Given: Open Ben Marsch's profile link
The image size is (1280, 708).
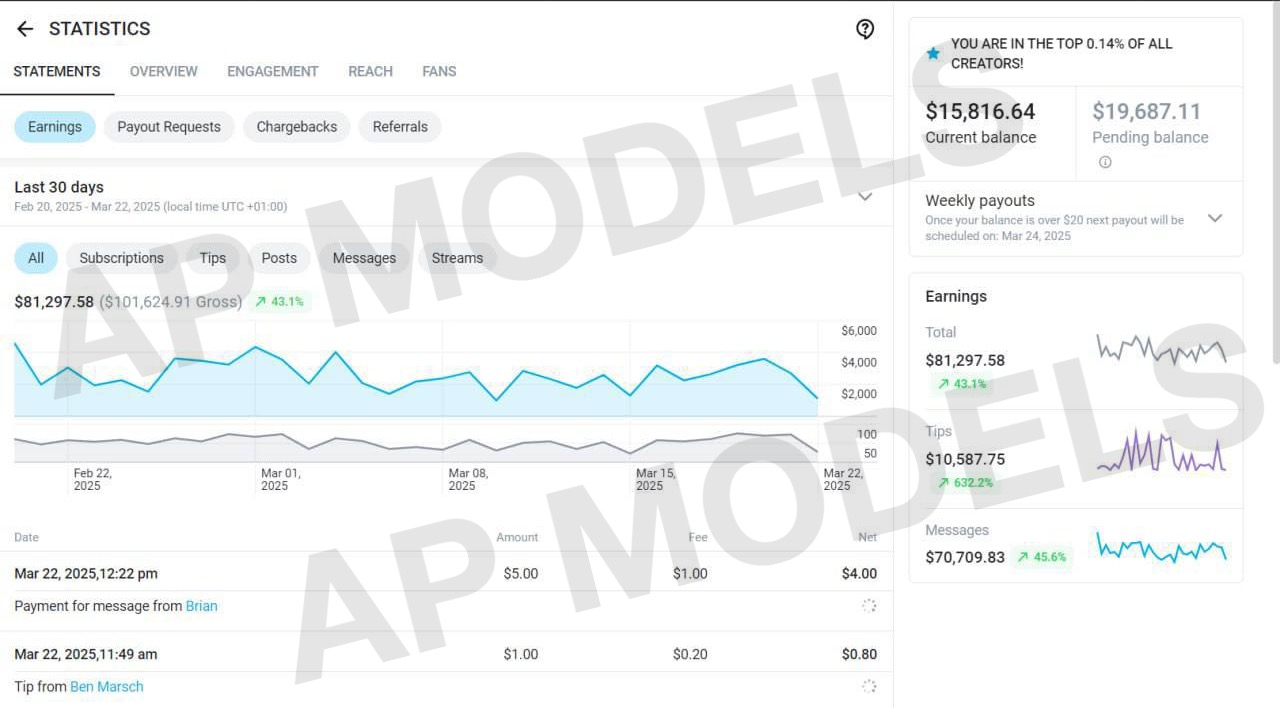Looking at the screenshot, I should click(107, 687).
